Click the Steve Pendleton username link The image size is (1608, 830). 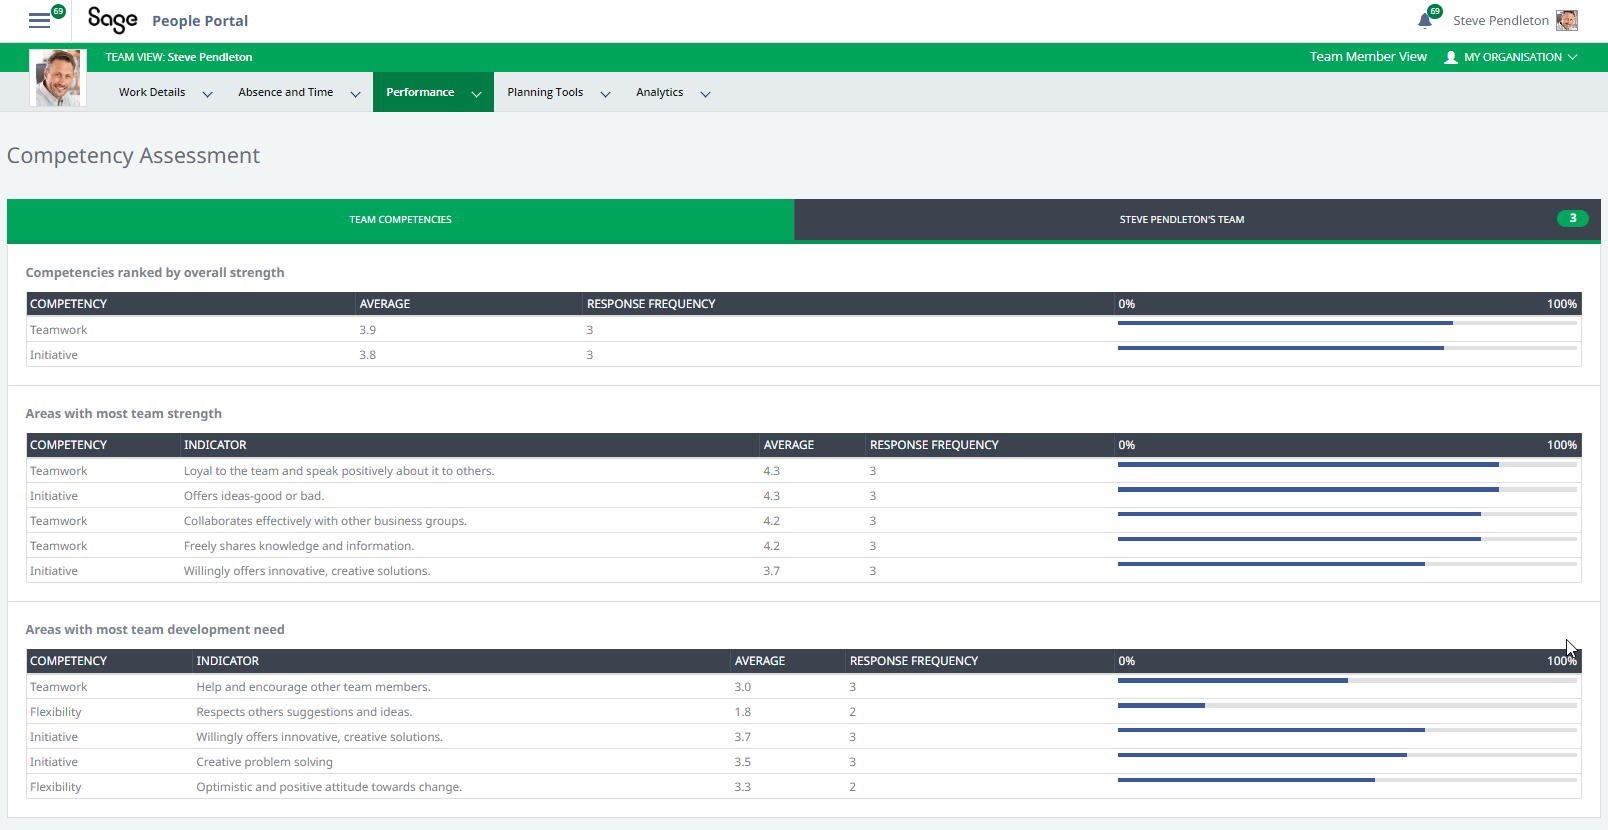pos(1500,21)
